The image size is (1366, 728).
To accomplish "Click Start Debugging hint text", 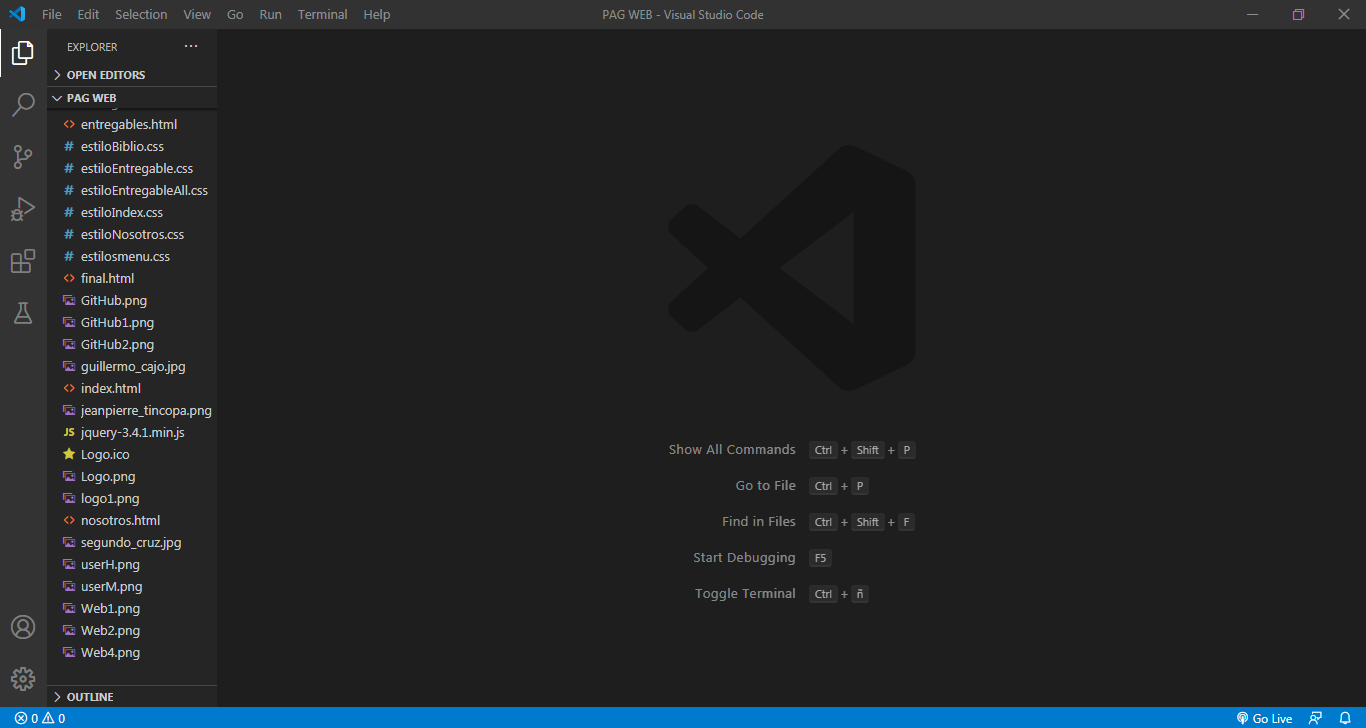I will click(744, 558).
